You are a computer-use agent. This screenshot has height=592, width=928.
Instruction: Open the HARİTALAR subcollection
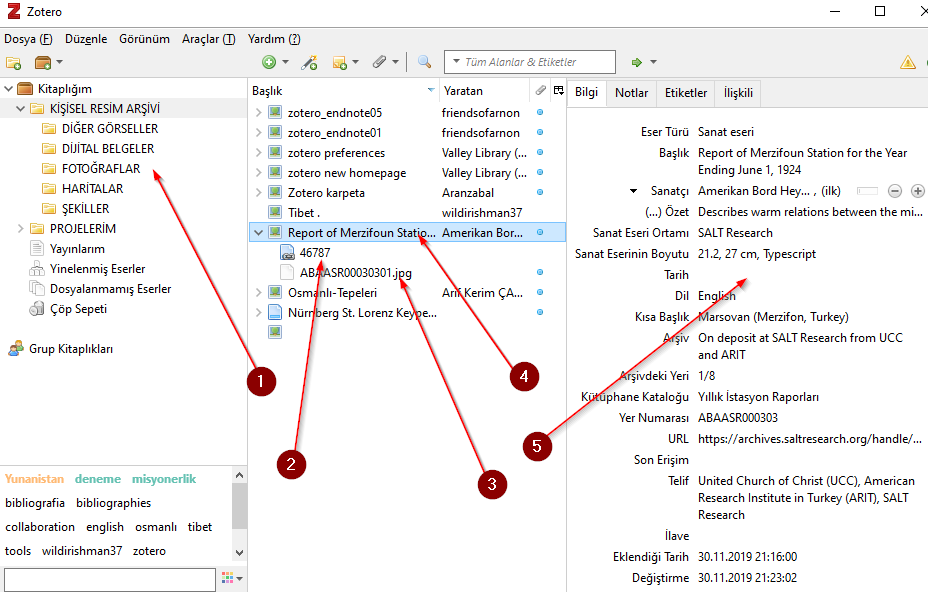[92, 189]
